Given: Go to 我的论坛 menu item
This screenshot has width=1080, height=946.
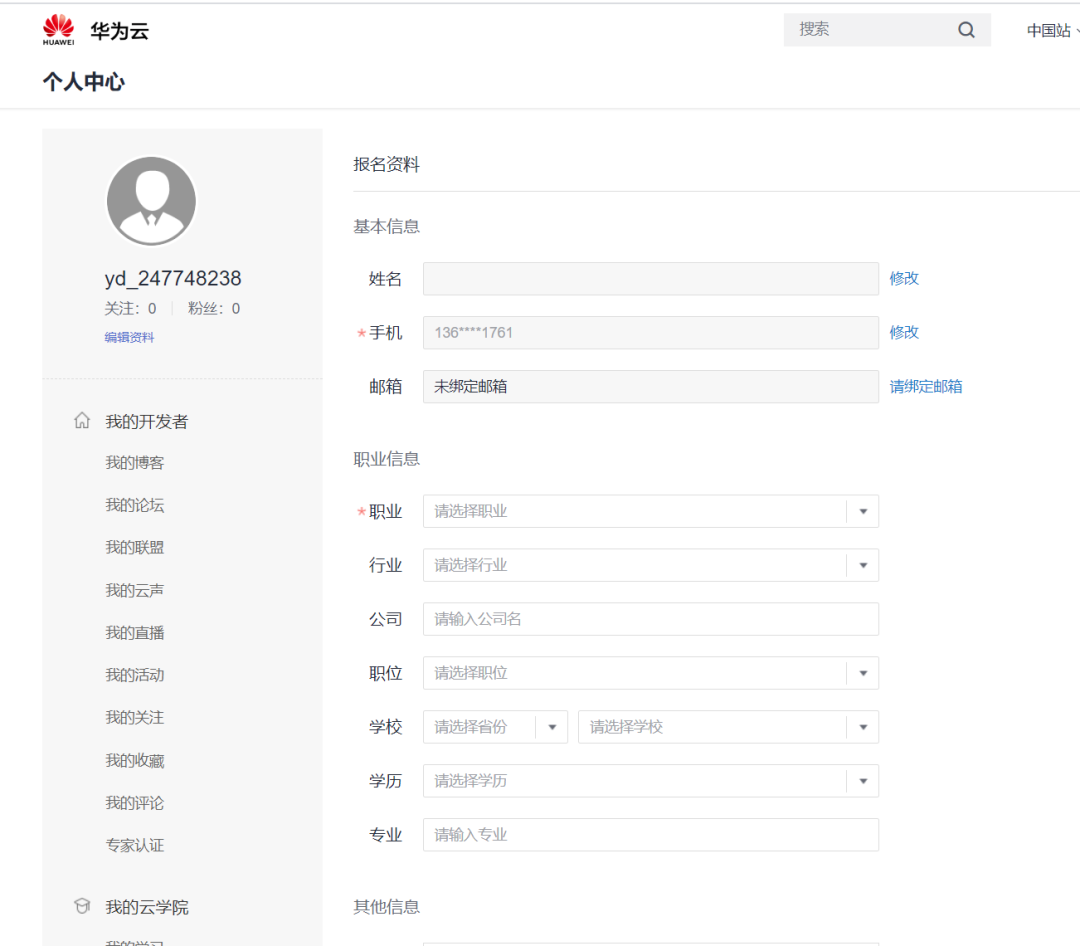Looking at the screenshot, I should [x=134, y=505].
